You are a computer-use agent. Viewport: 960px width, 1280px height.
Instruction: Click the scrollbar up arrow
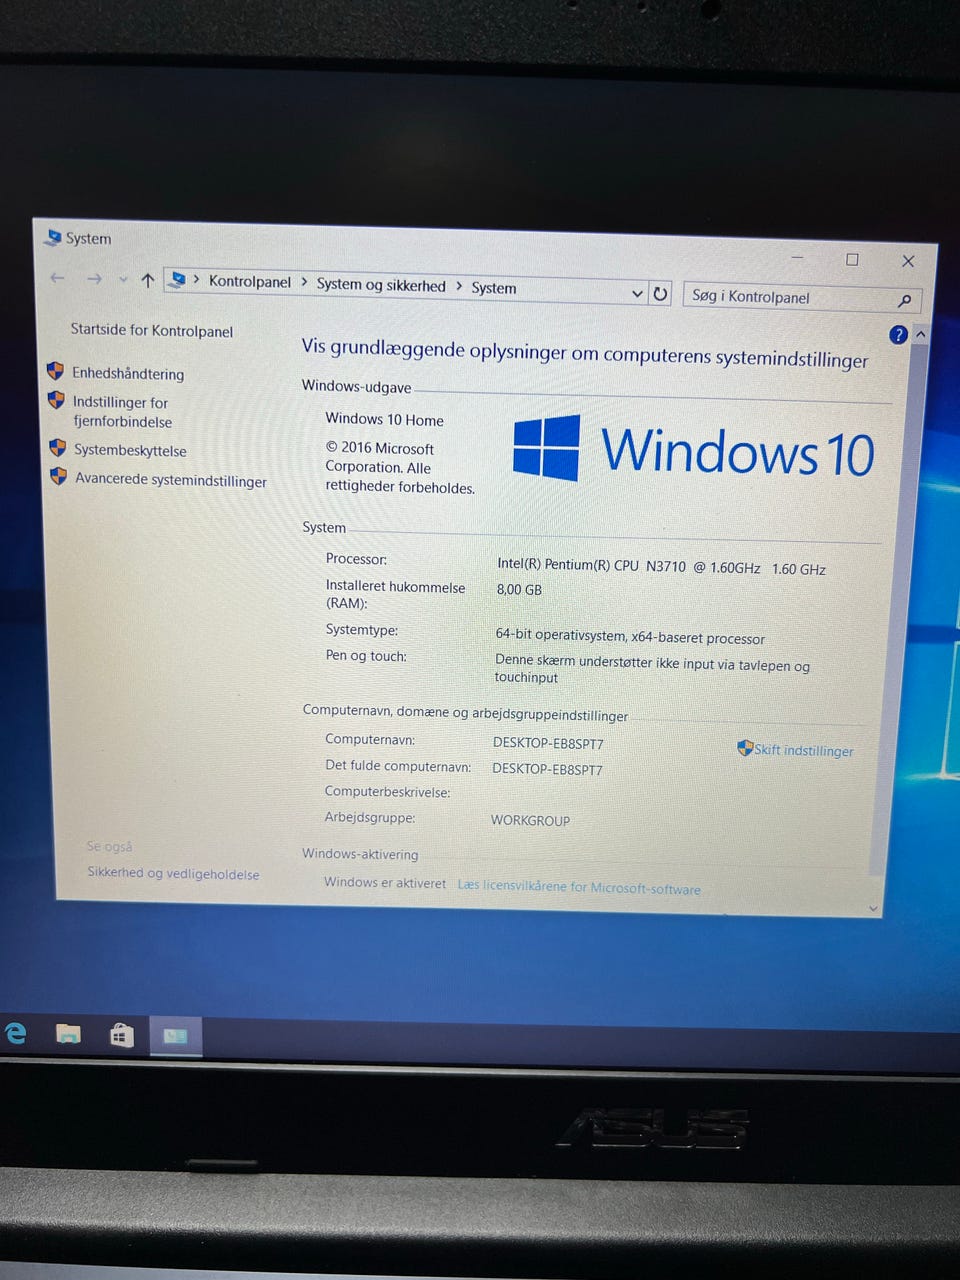pos(921,335)
